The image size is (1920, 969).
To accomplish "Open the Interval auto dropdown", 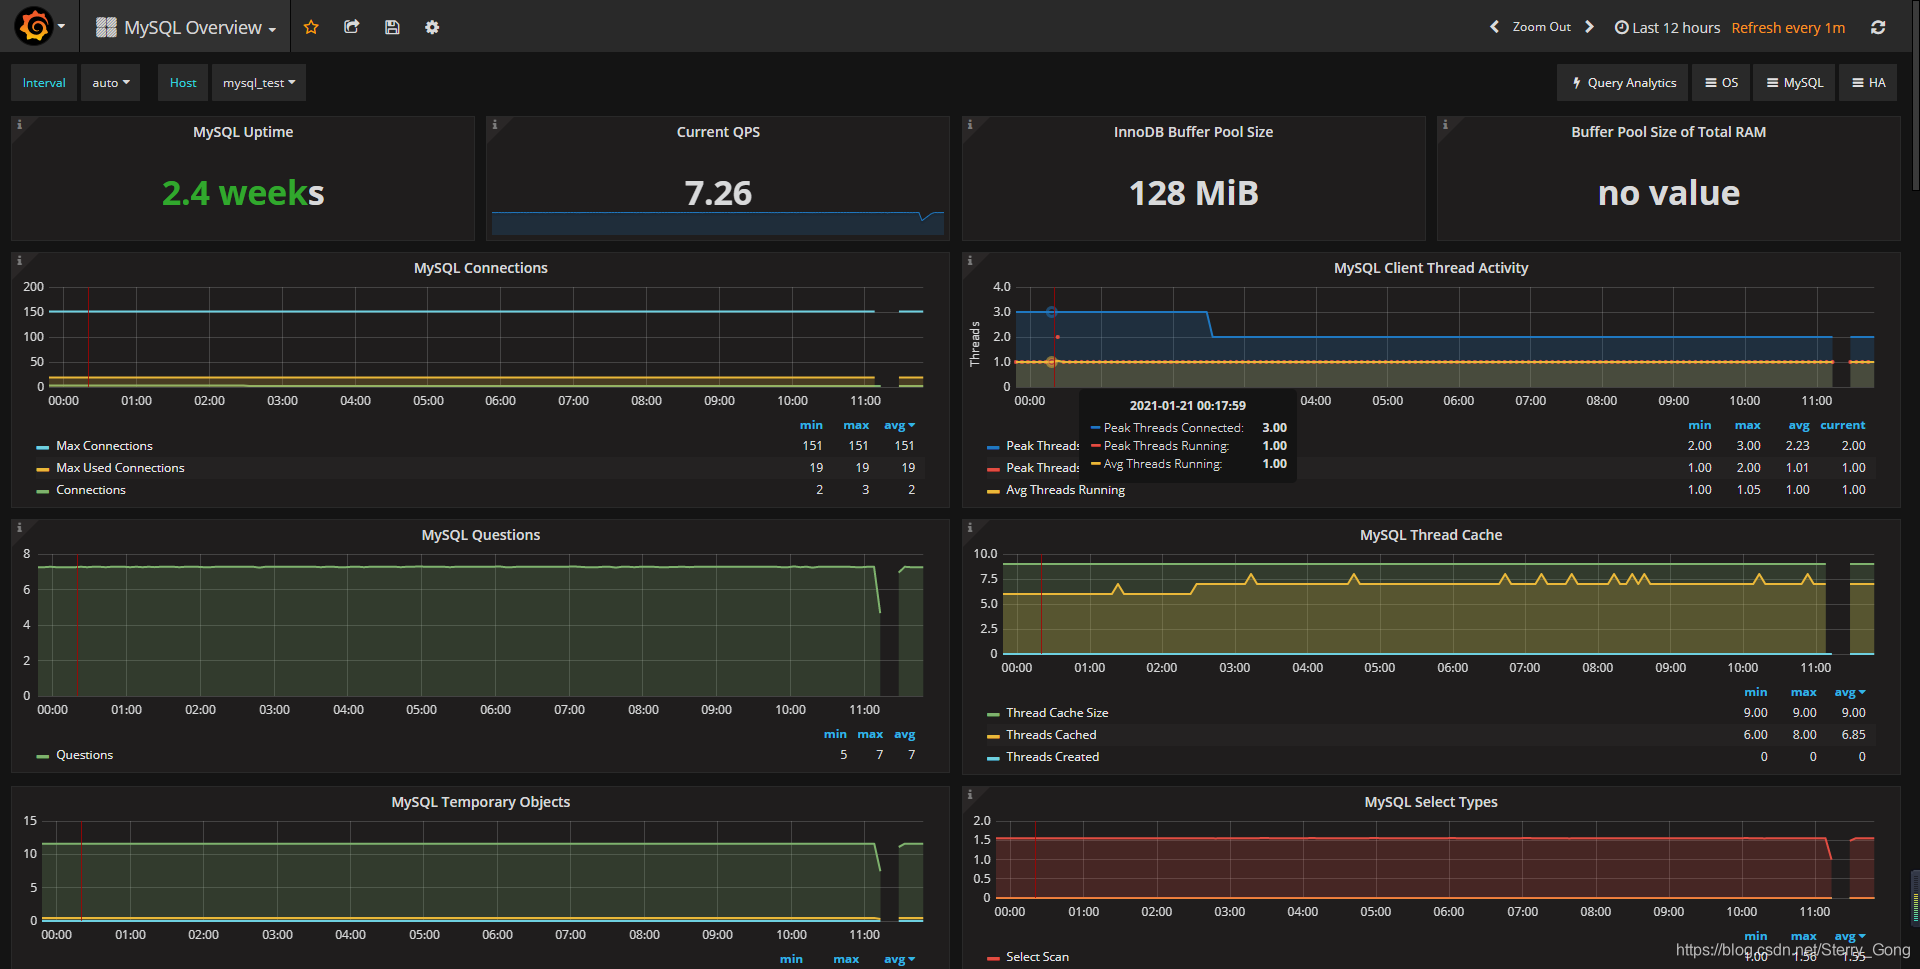I will click(111, 83).
